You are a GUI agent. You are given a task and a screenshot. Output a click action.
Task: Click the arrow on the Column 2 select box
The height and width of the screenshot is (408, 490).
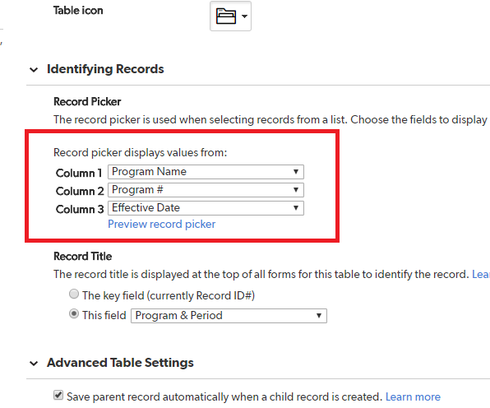click(x=296, y=190)
